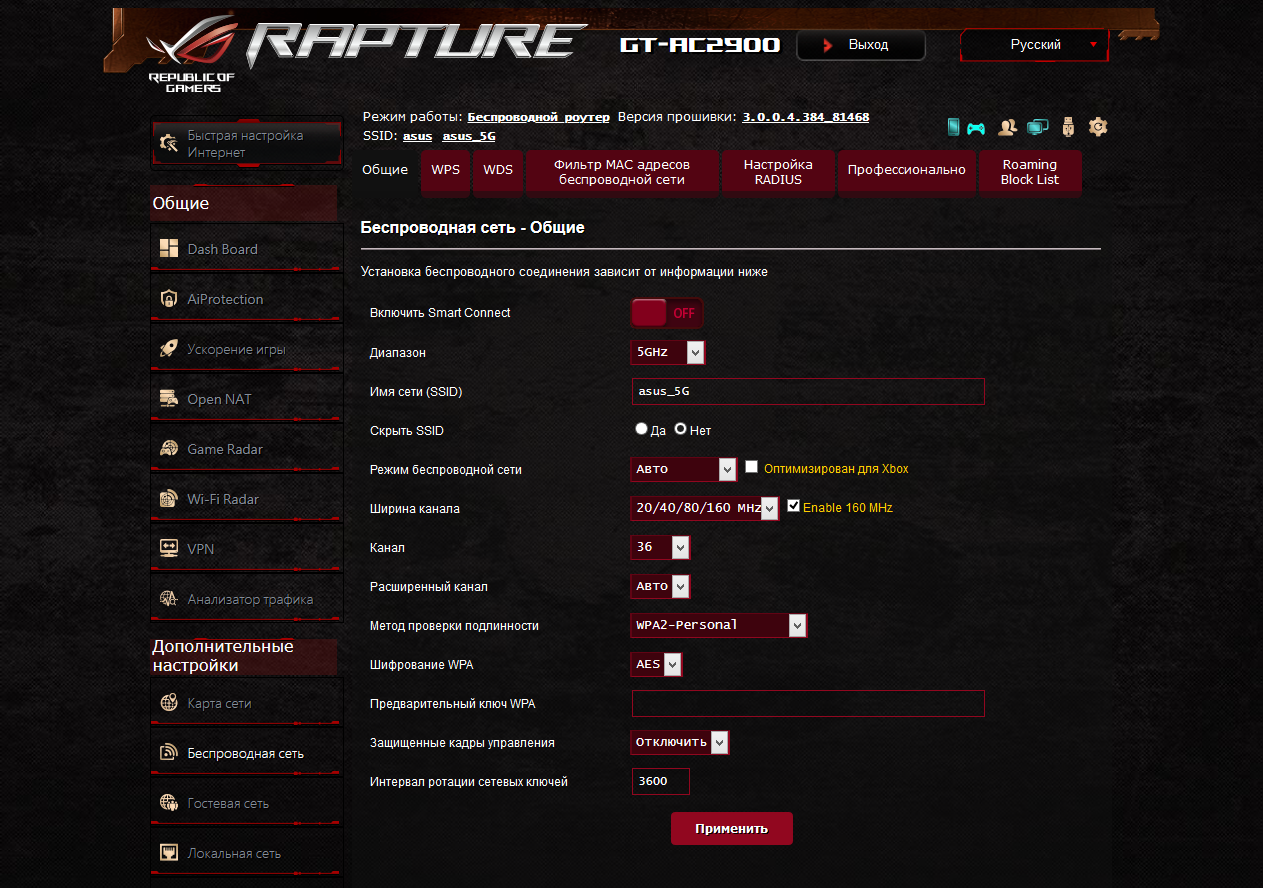This screenshot has height=888, width=1263.
Task: Open AiProtection section
Action: (x=245, y=300)
